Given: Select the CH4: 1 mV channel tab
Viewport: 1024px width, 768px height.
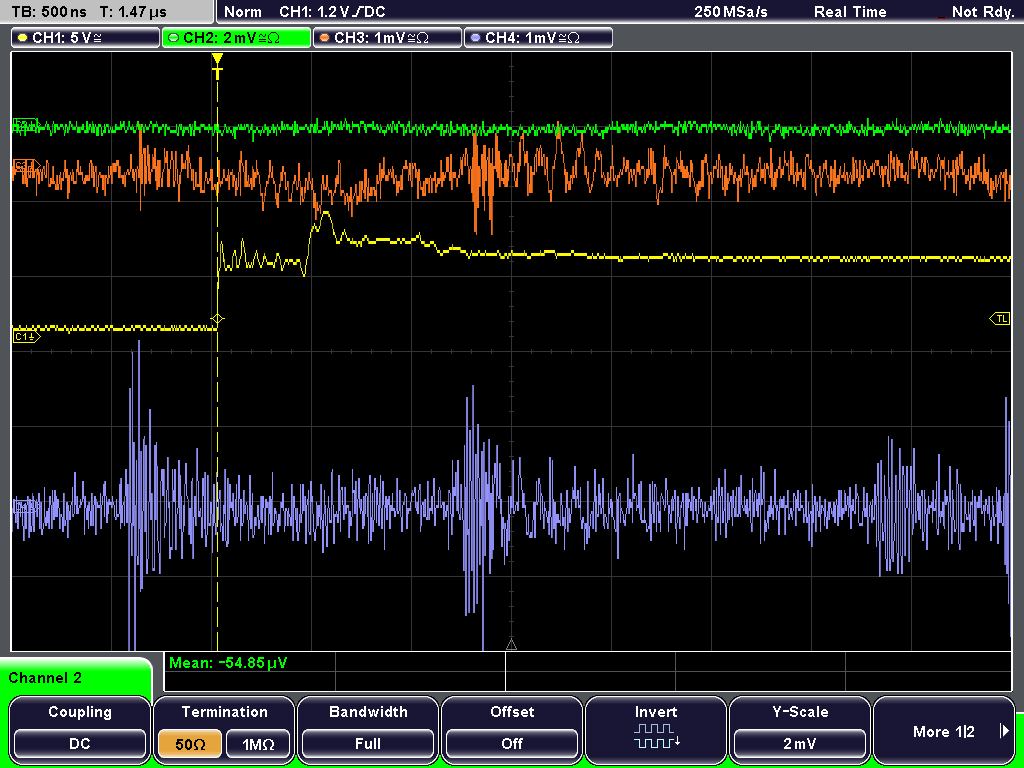Looking at the screenshot, I should coord(538,37).
